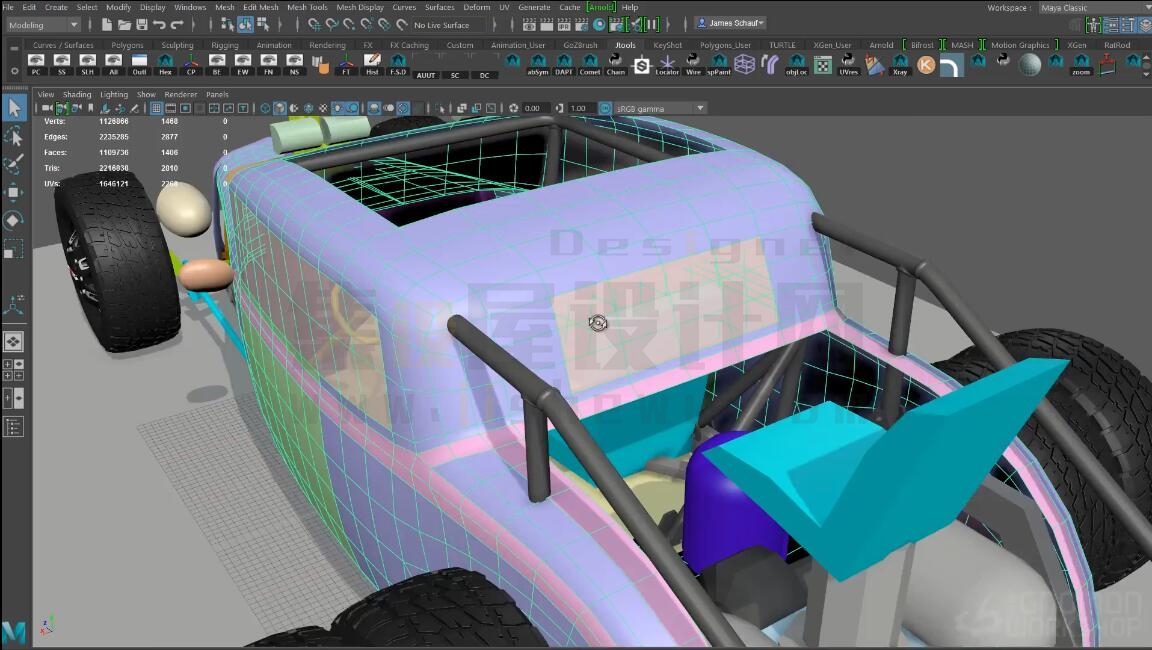Open the Maya Classic workspace dropdown
1152x650 pixels.
tap(1095, 8)
